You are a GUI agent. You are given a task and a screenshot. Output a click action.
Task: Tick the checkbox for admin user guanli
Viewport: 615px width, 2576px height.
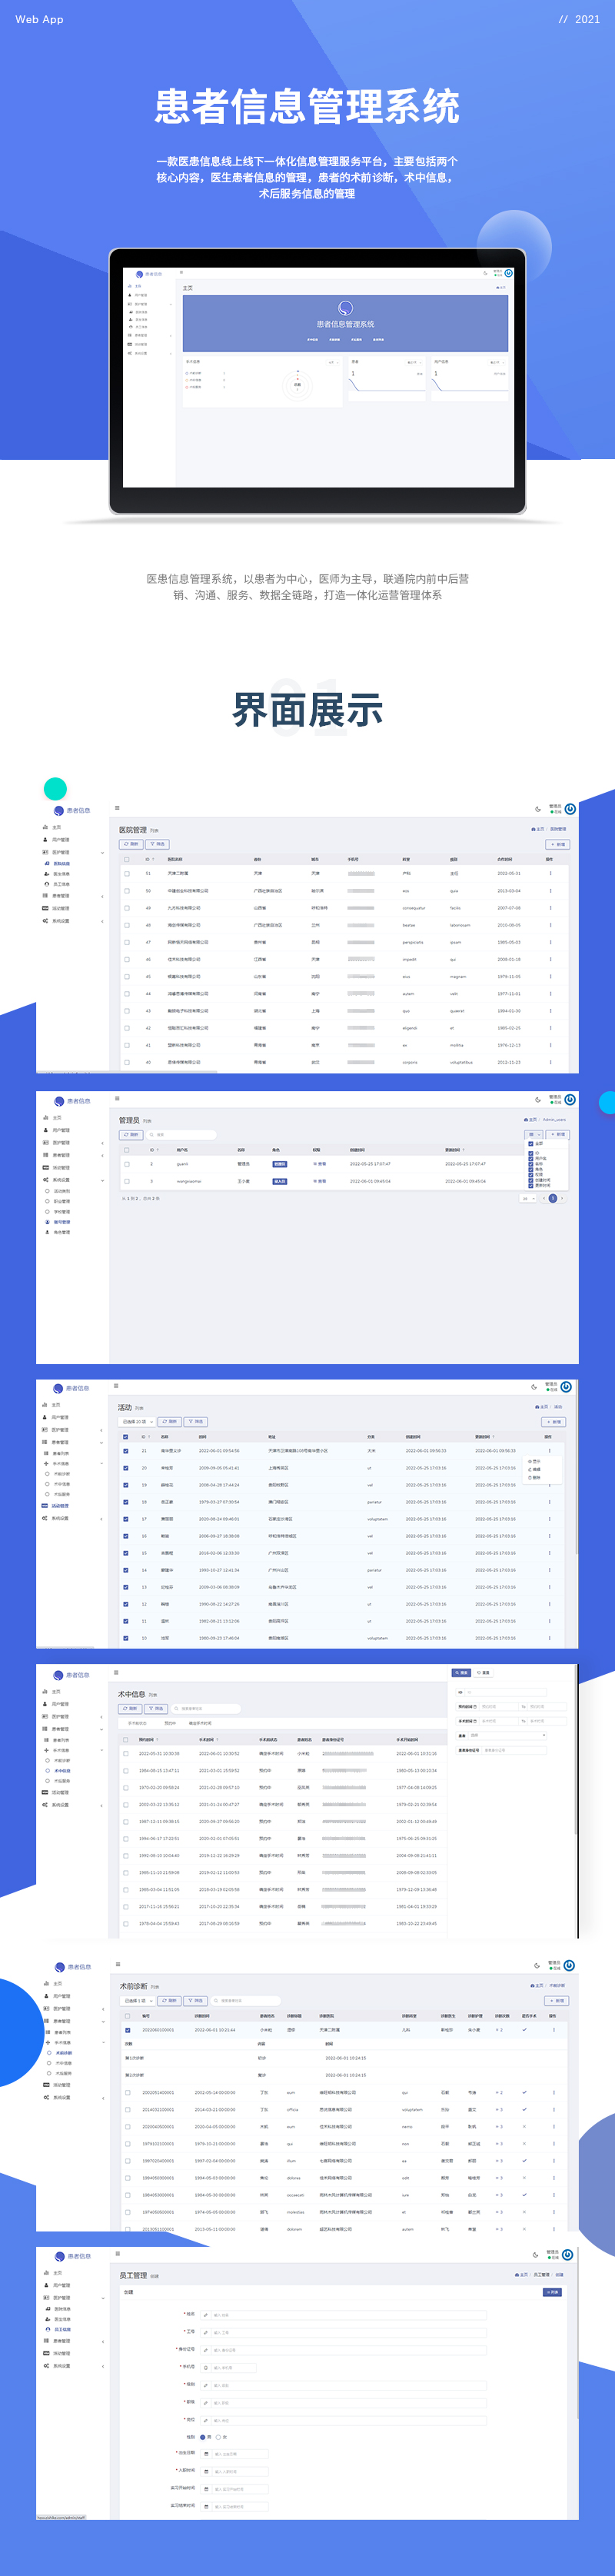click(x=127, y=1164)
